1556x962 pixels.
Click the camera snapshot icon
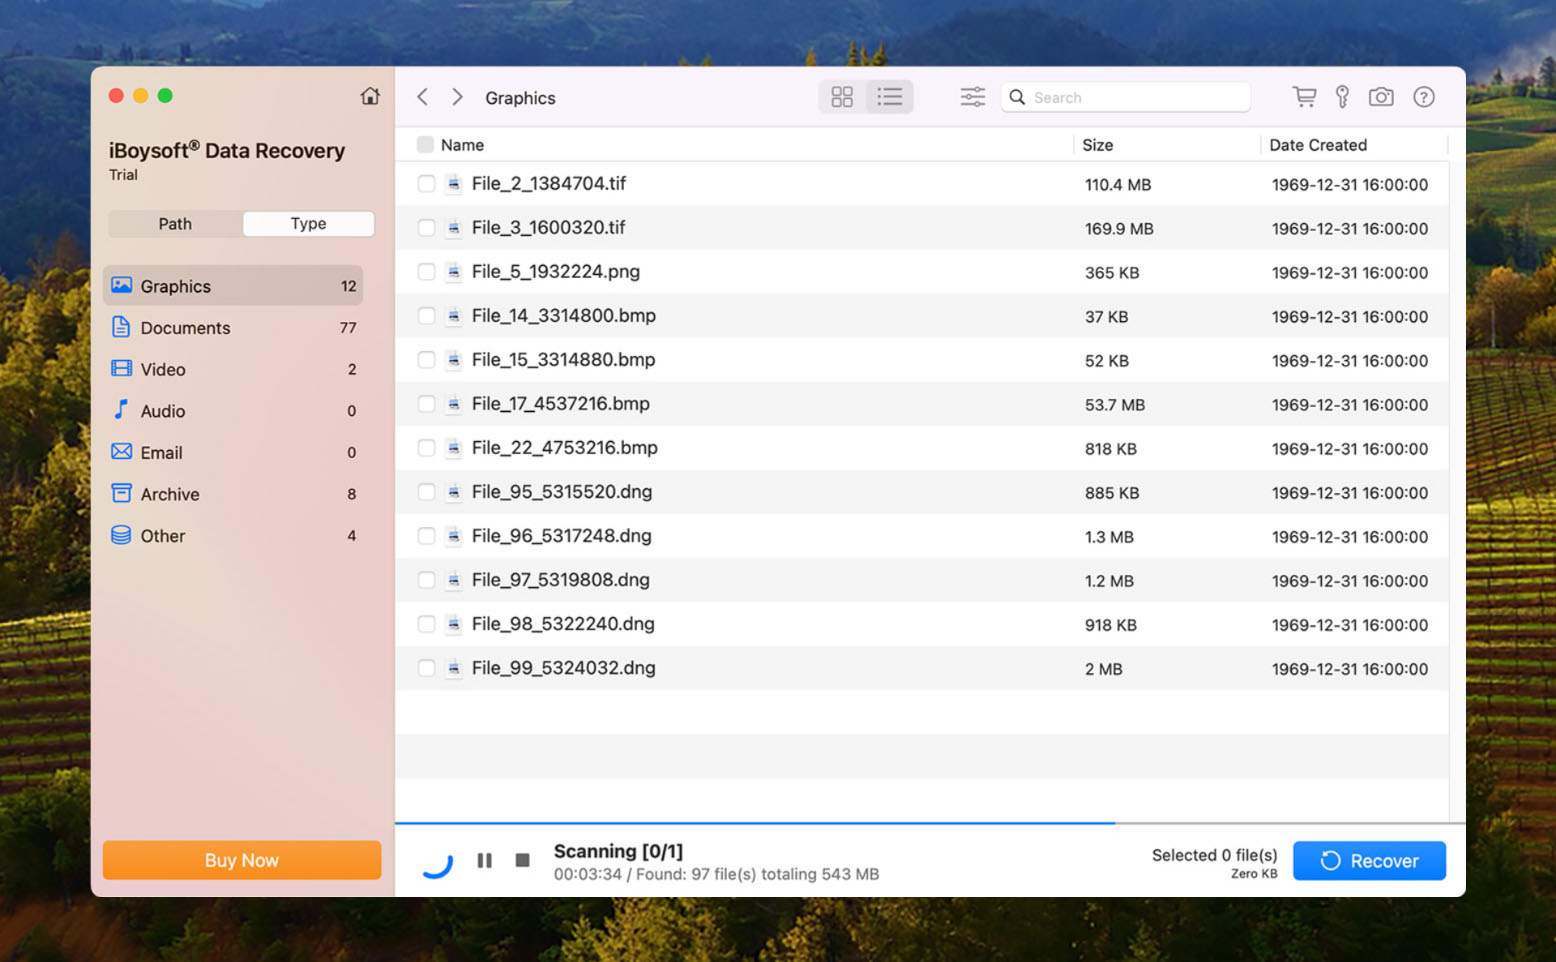tap(1381, 97)
